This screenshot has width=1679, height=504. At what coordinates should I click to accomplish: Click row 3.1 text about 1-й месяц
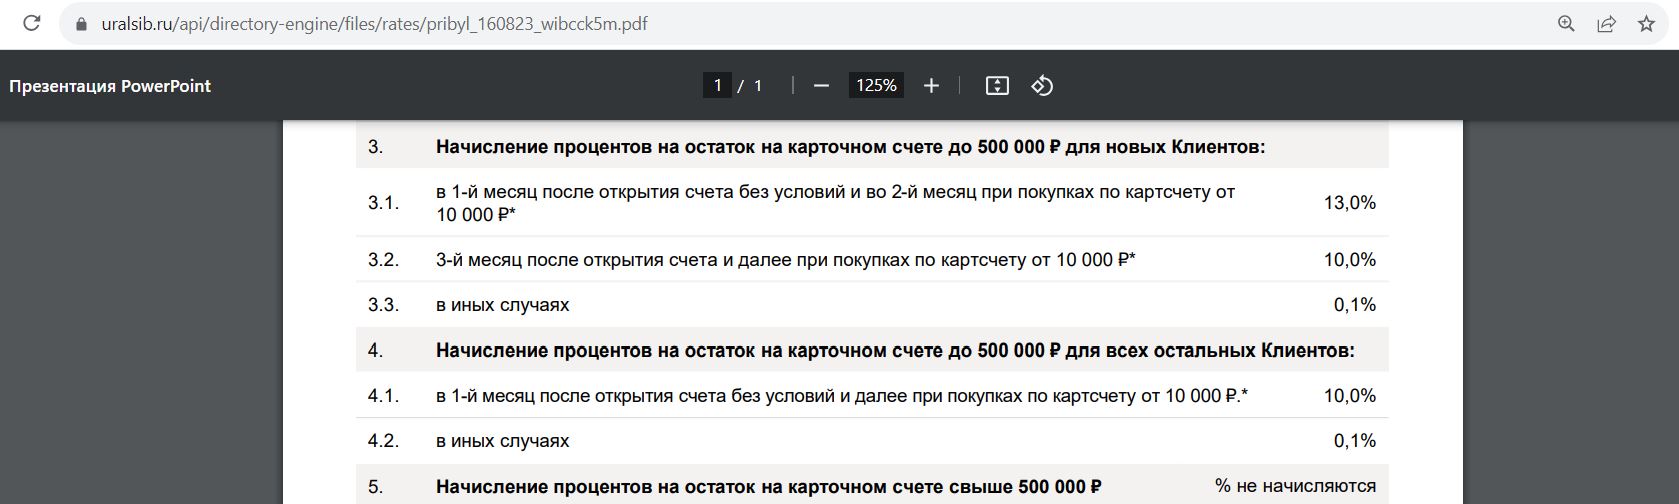pyautogui.click(x=835, y=203)
